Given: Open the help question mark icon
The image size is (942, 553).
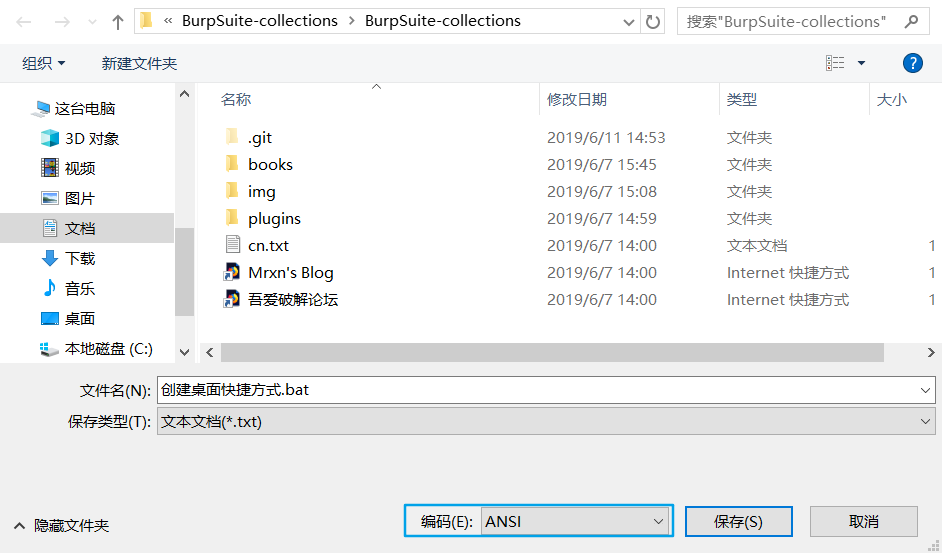Looking at the screenshot, I should coord(912,63).
